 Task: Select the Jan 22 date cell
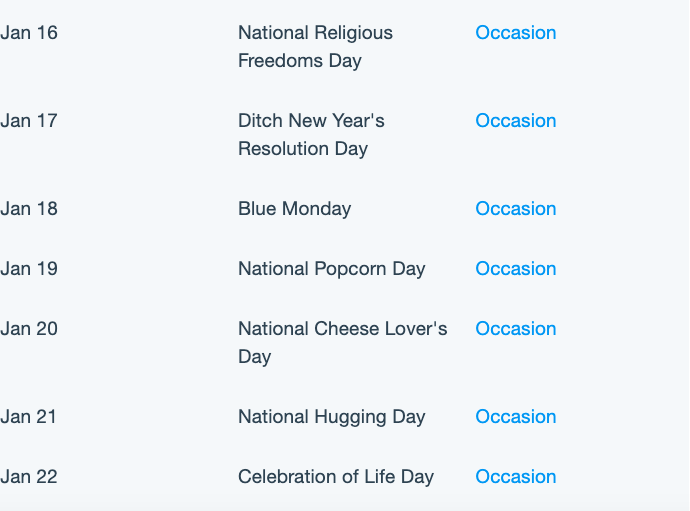29,476
